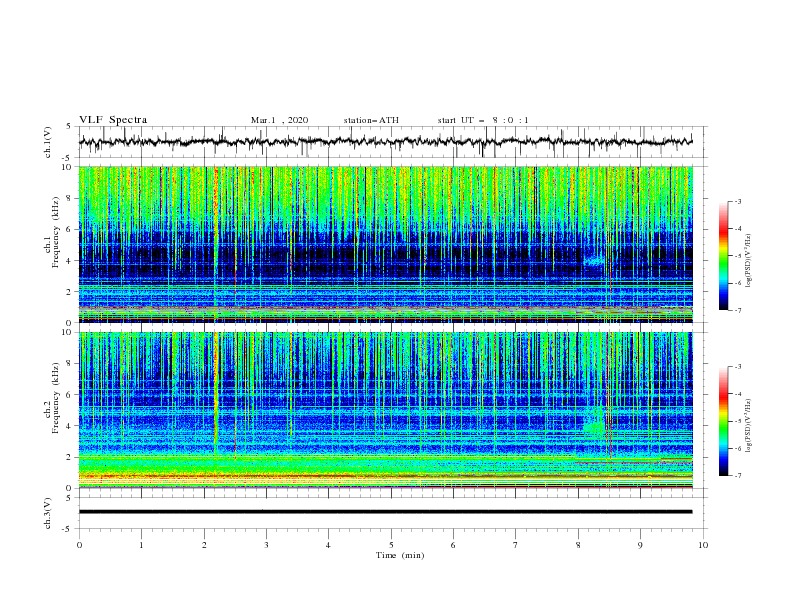Image resolution: width=792 pixels, height=612 pixels.
Task: Click the lower color bar's "log(PSD)(V²/Hz)" label
Action: [x=748, y=425]
